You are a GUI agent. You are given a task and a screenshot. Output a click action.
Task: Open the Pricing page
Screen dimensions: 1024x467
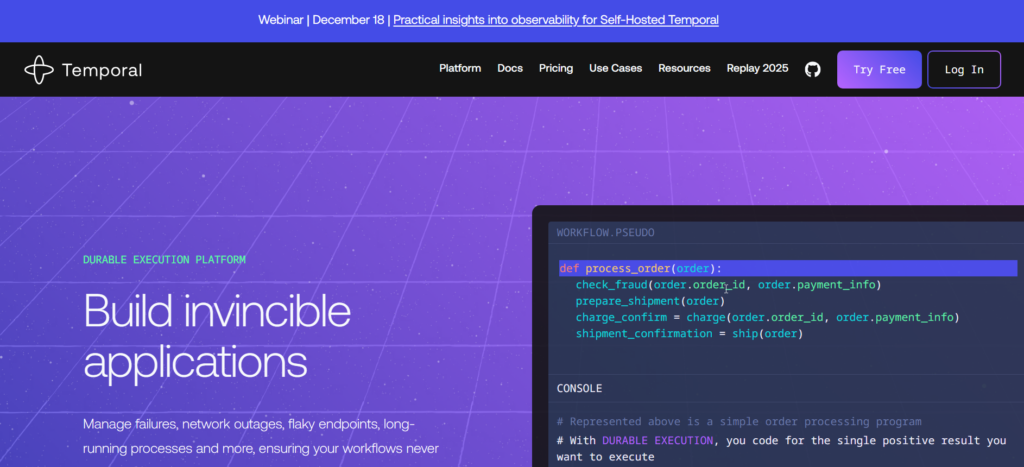click(x=556, y=69)
